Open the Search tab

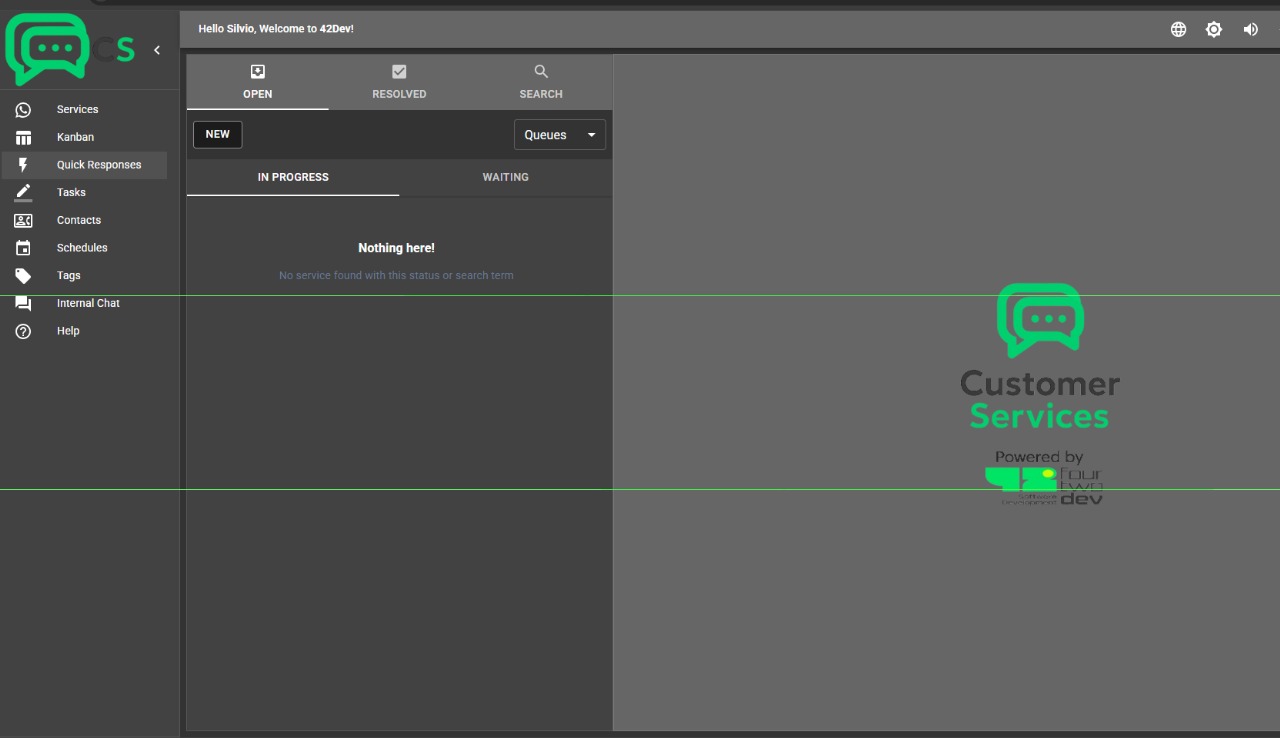541,82
